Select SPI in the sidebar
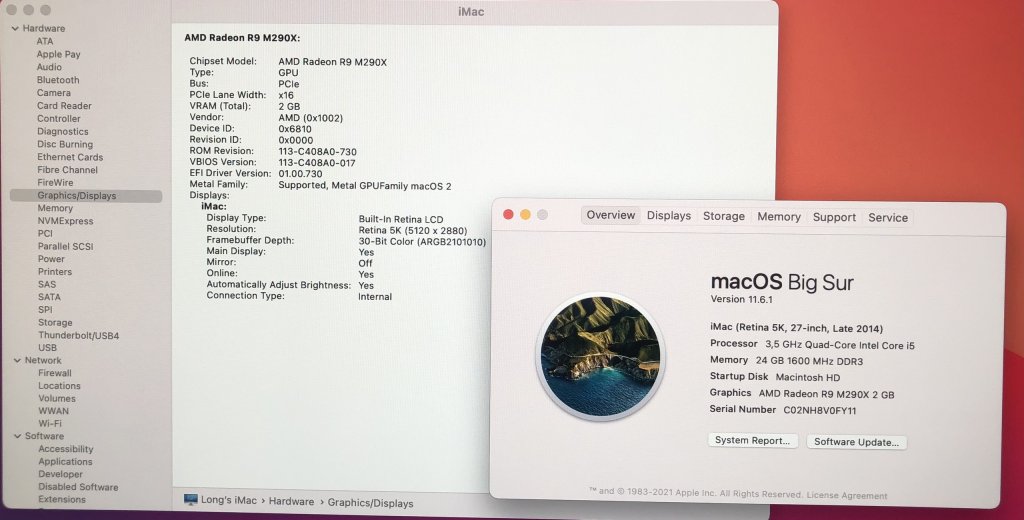This screenshot has height=520, width=1024. point(45,310)
